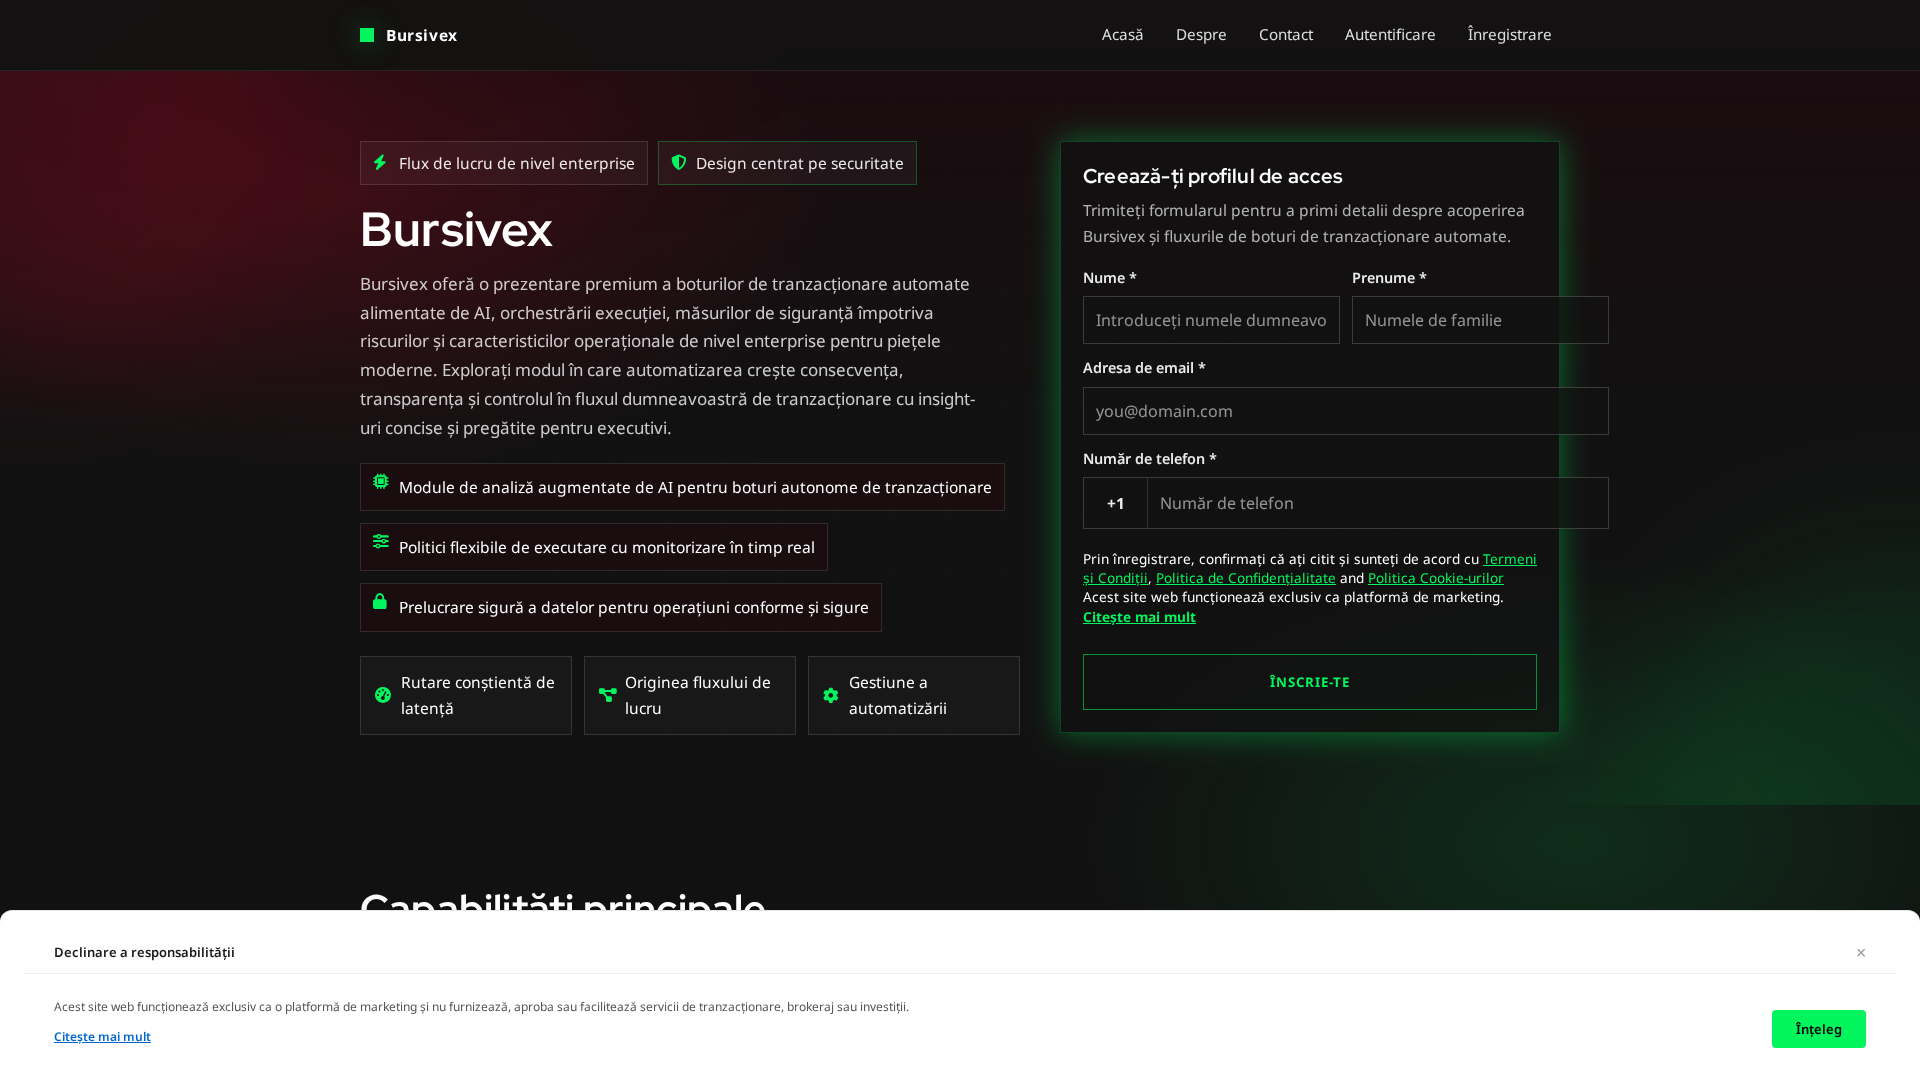Open the +1 country code selector

pyautogui.click(x=1115, y=503)
